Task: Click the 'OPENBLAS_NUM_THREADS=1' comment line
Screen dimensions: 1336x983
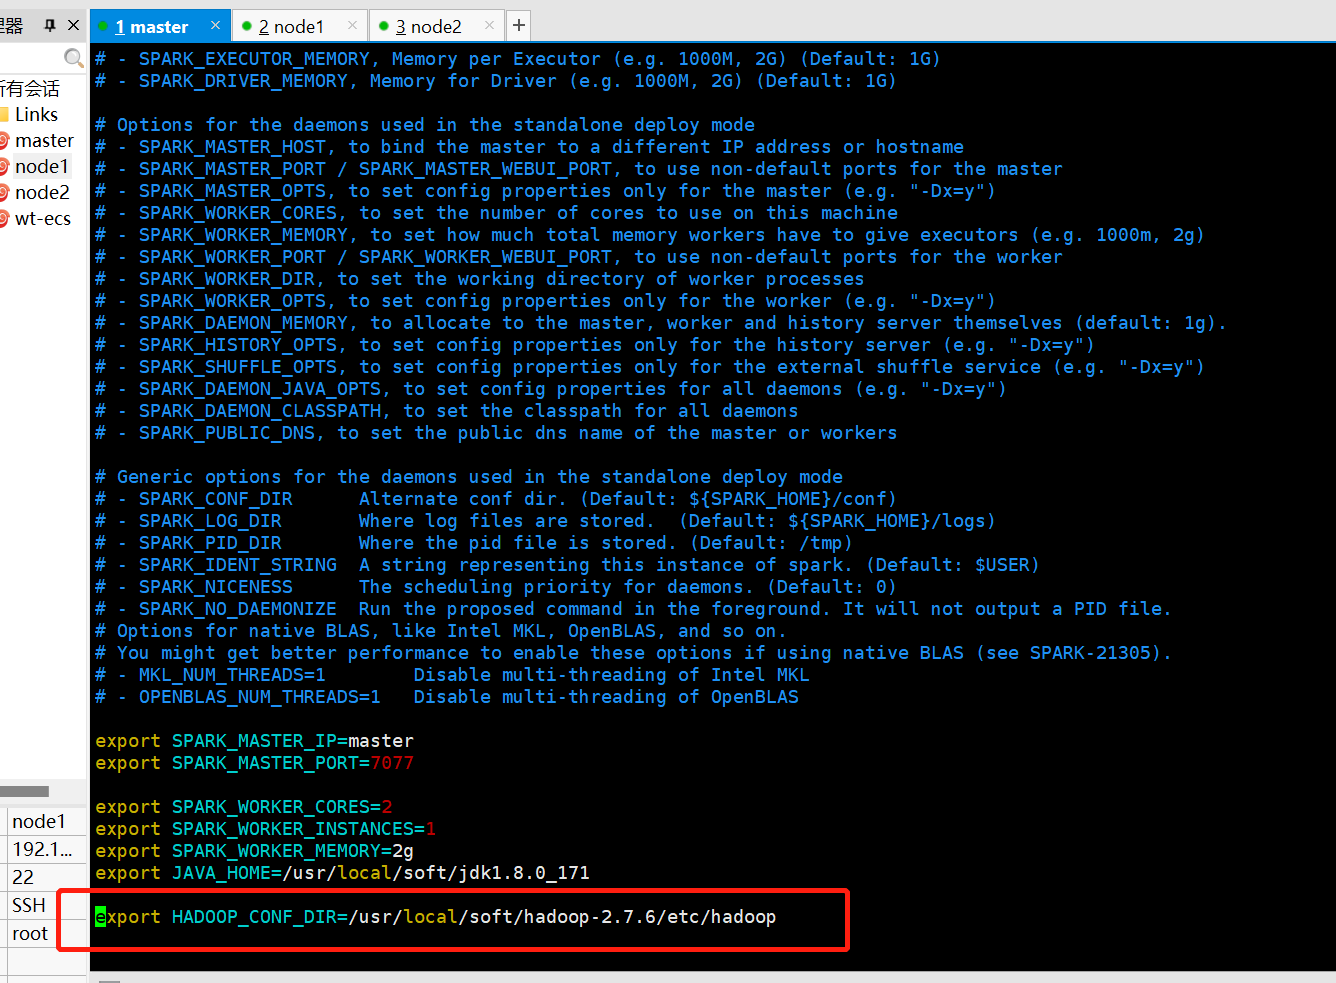Action: (x=447, y=697)
